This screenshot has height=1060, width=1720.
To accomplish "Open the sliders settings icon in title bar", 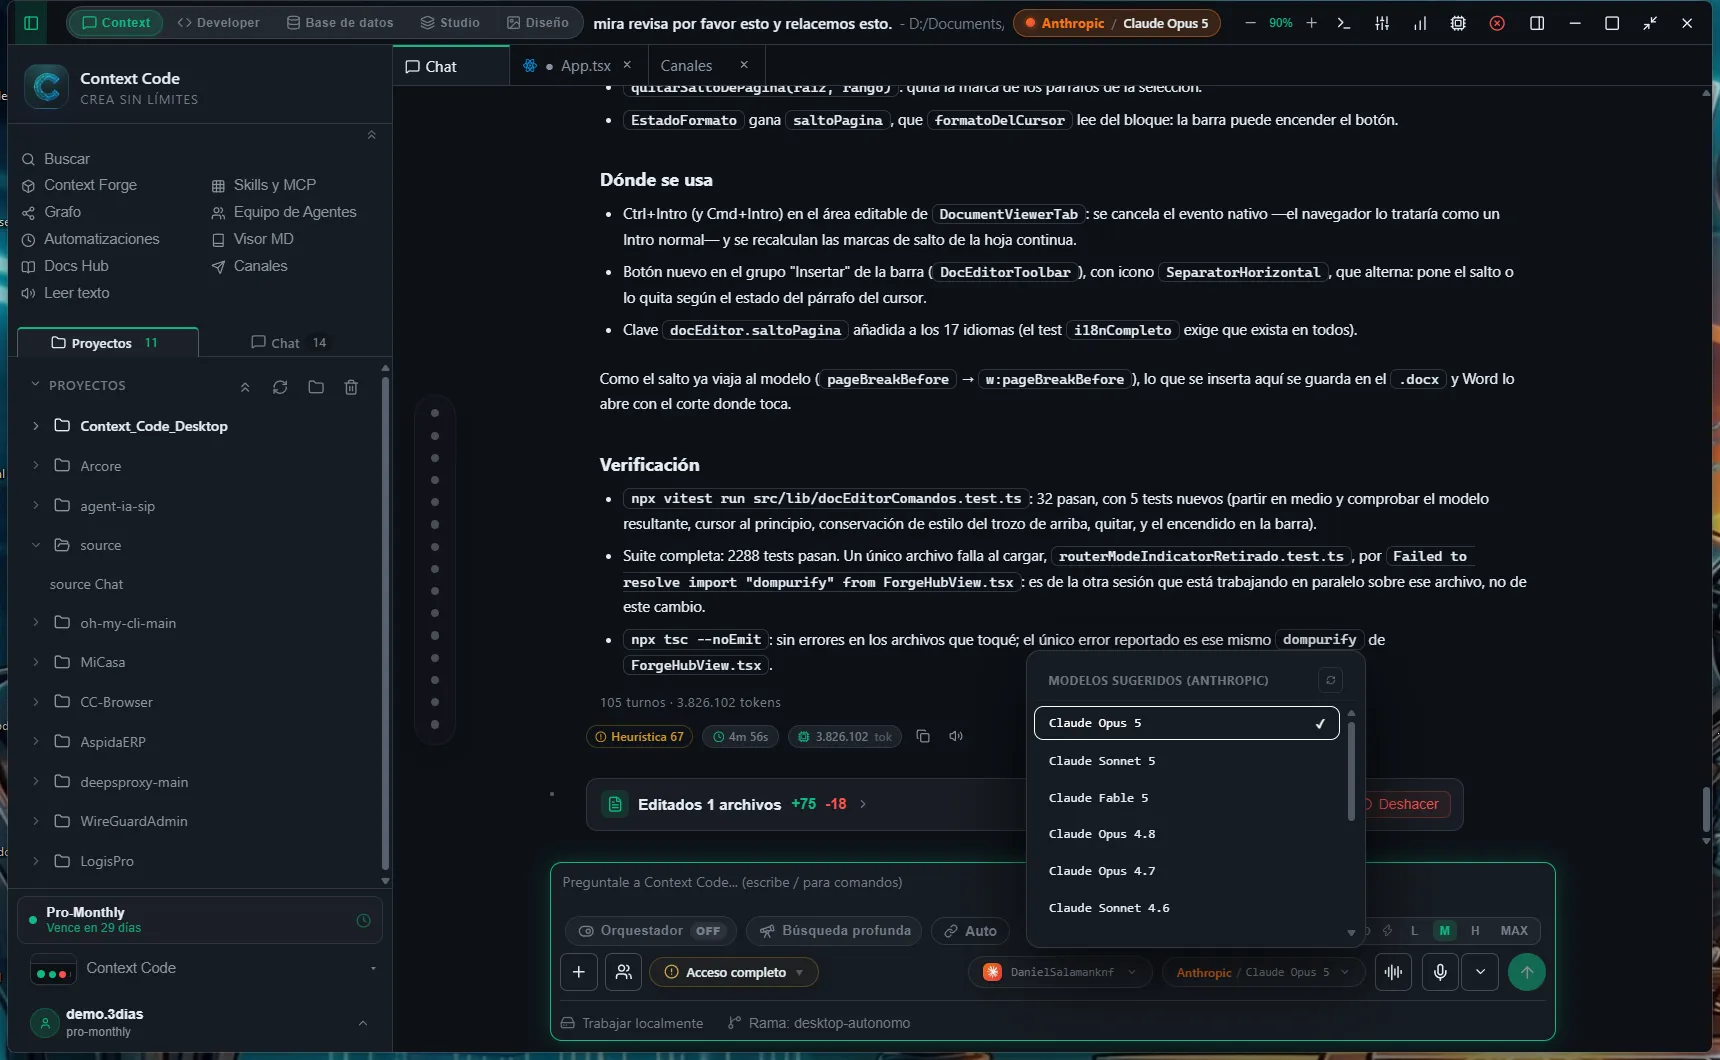I will (x=1382, y=23).
